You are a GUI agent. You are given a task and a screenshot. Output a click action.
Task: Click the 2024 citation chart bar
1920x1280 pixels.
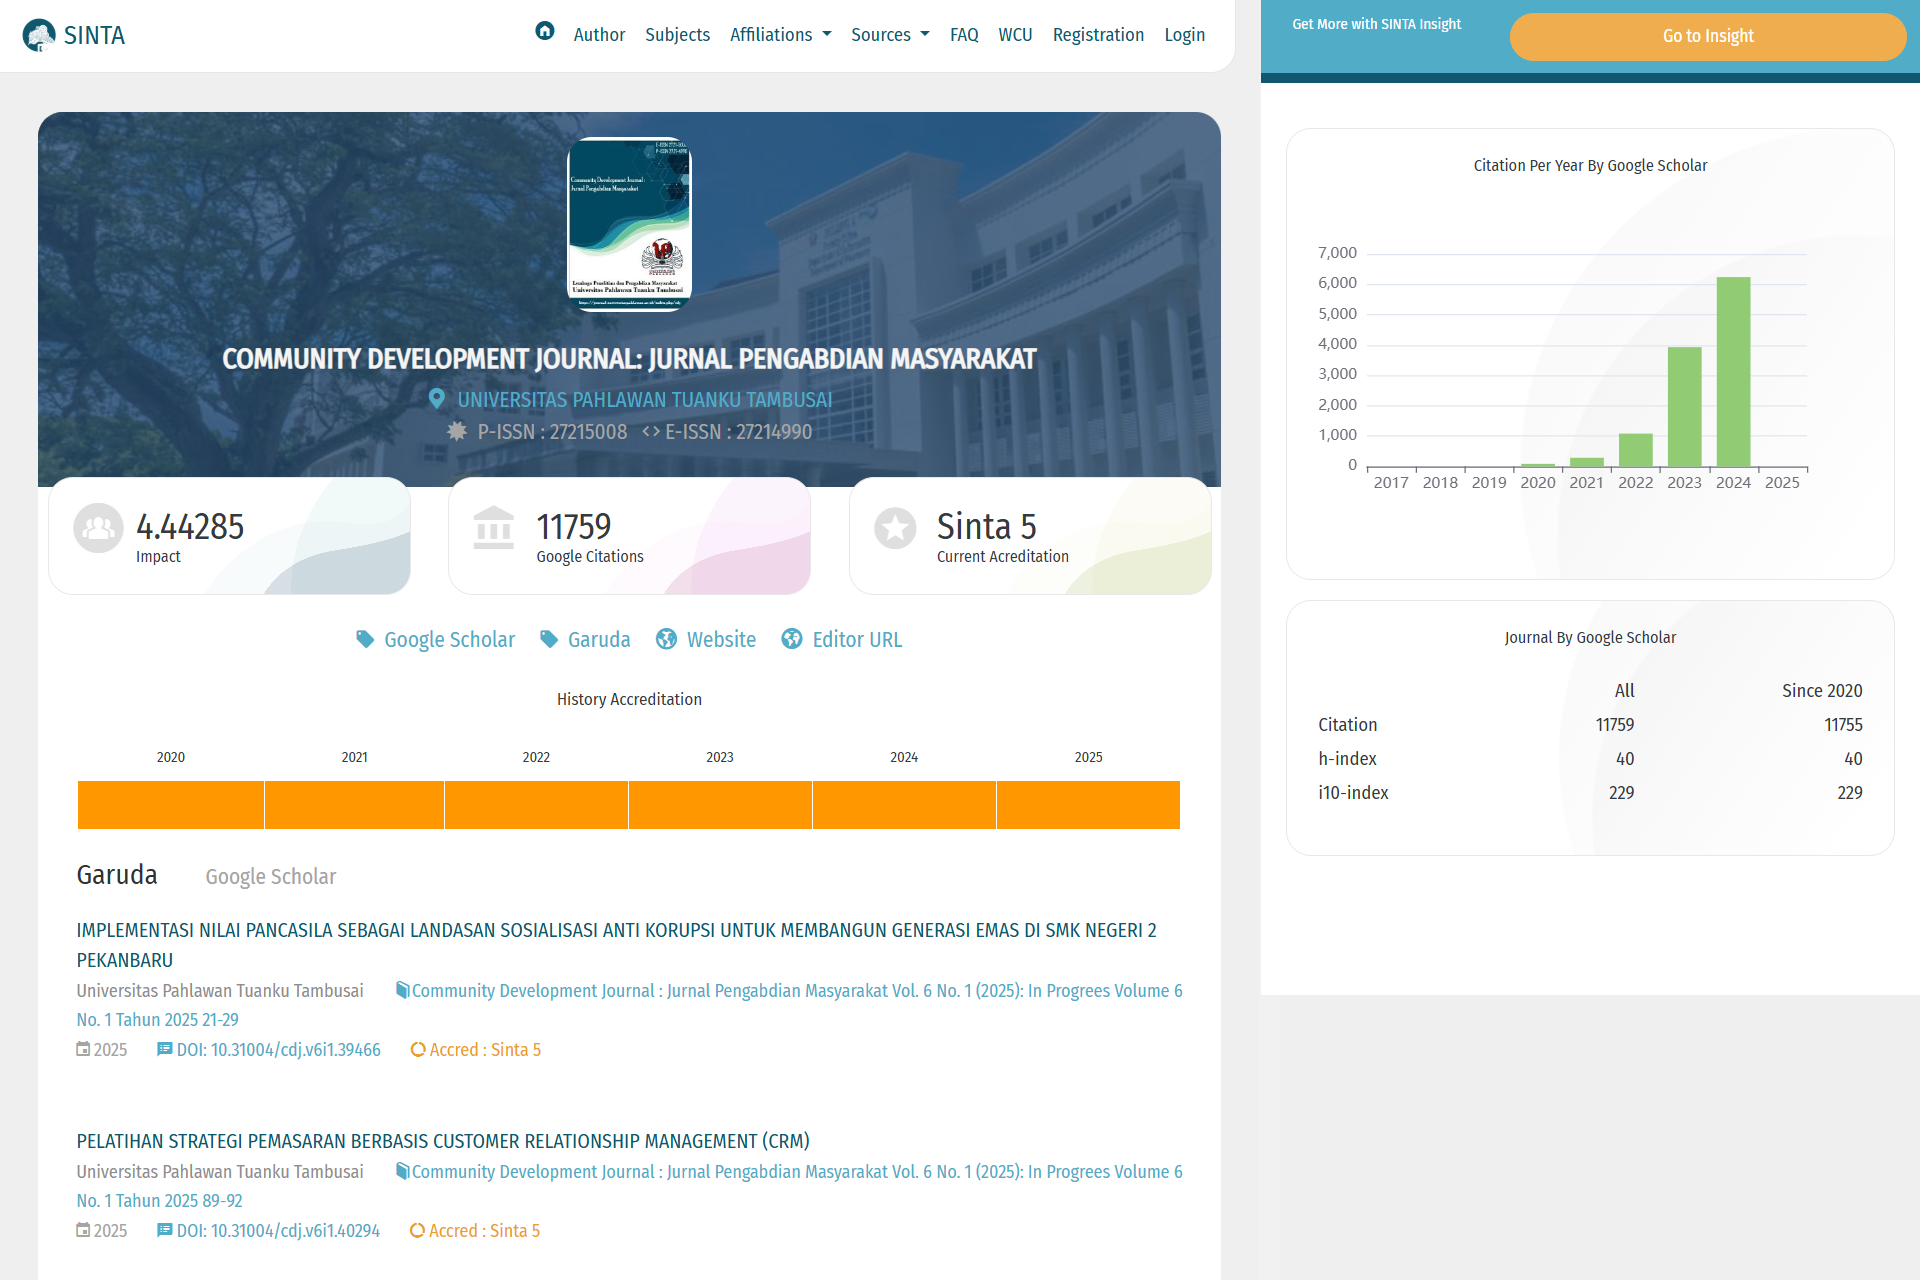click(x=1733, y=372)
